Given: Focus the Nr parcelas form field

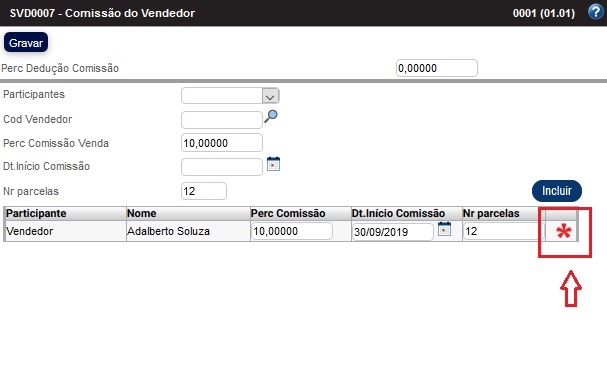Looking at the screenshot, I should [204, 191].
